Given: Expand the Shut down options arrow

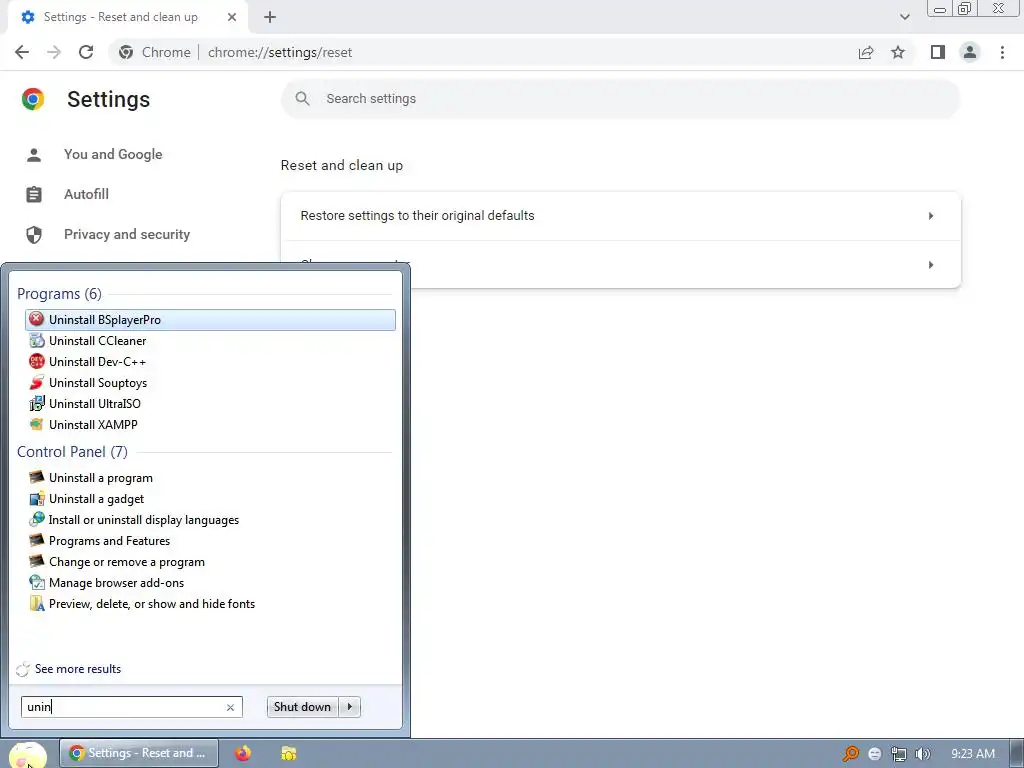Looking at the screenshot, I should coord(350,707).
